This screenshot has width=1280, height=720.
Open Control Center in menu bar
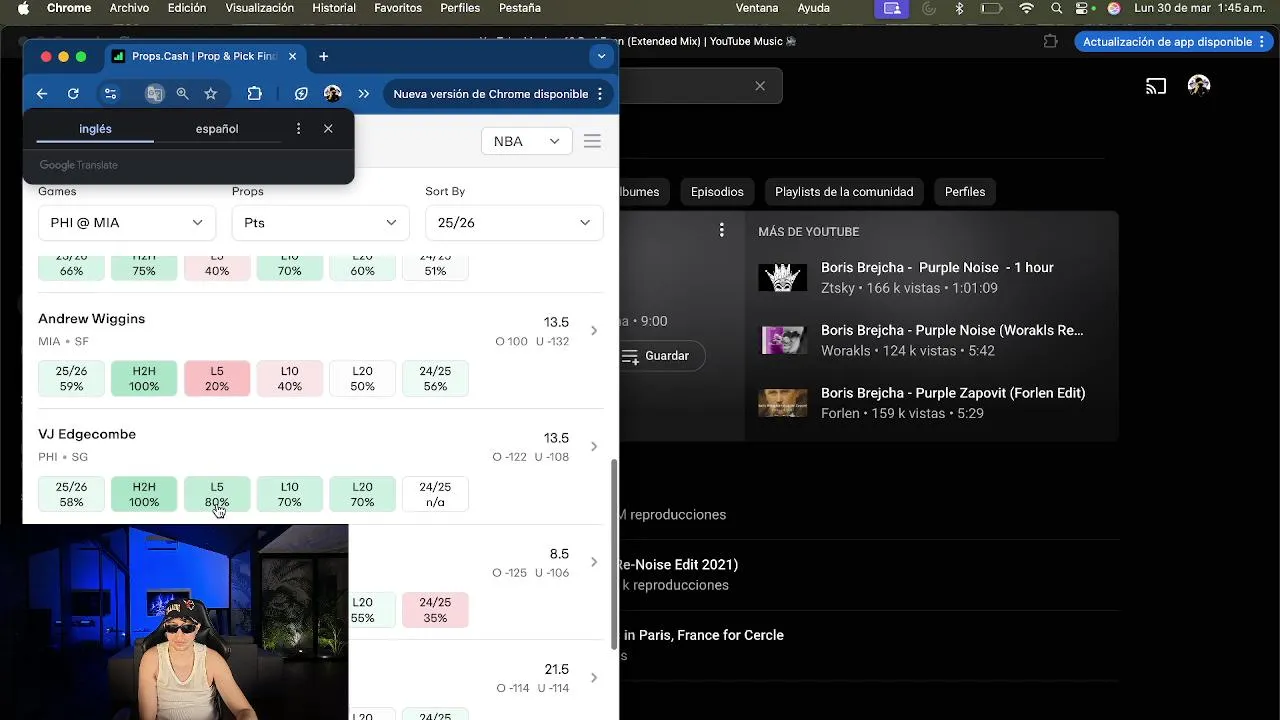click(1084, 8)
